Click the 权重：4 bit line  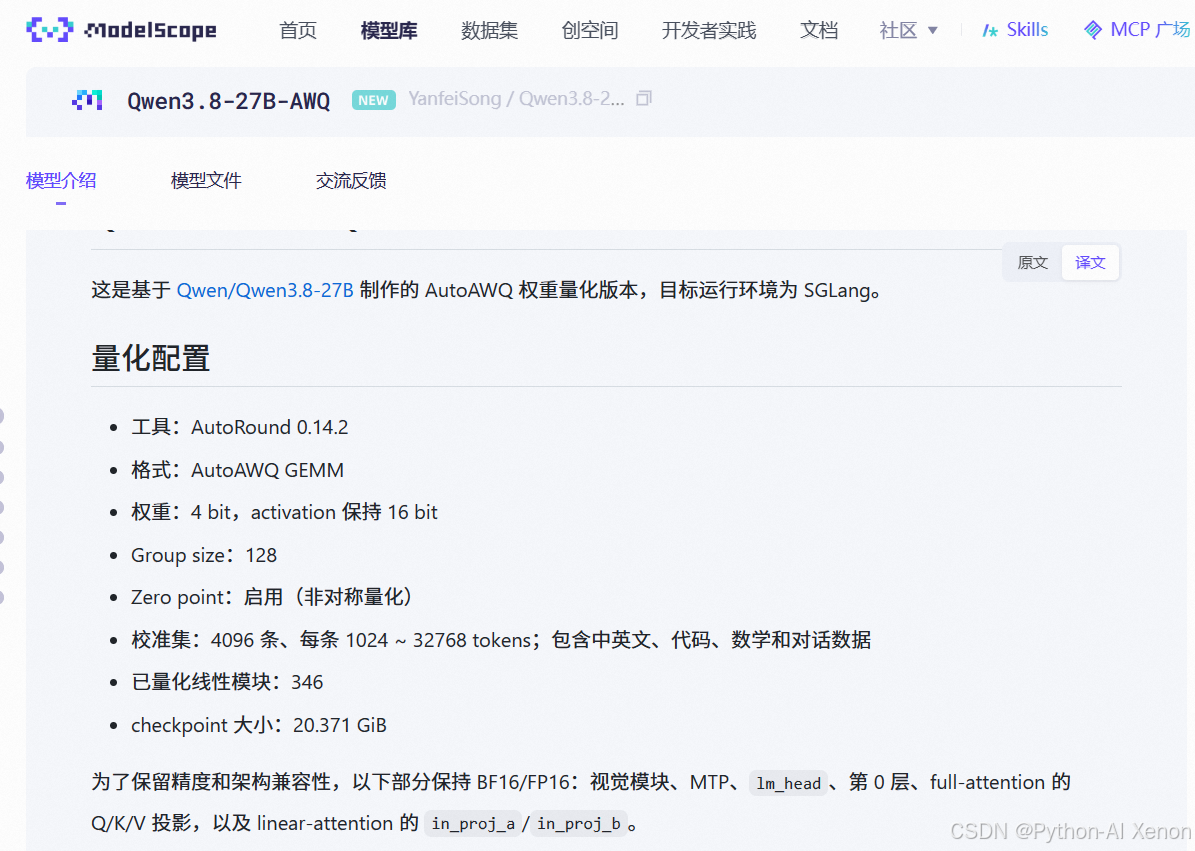coord(284,512)
